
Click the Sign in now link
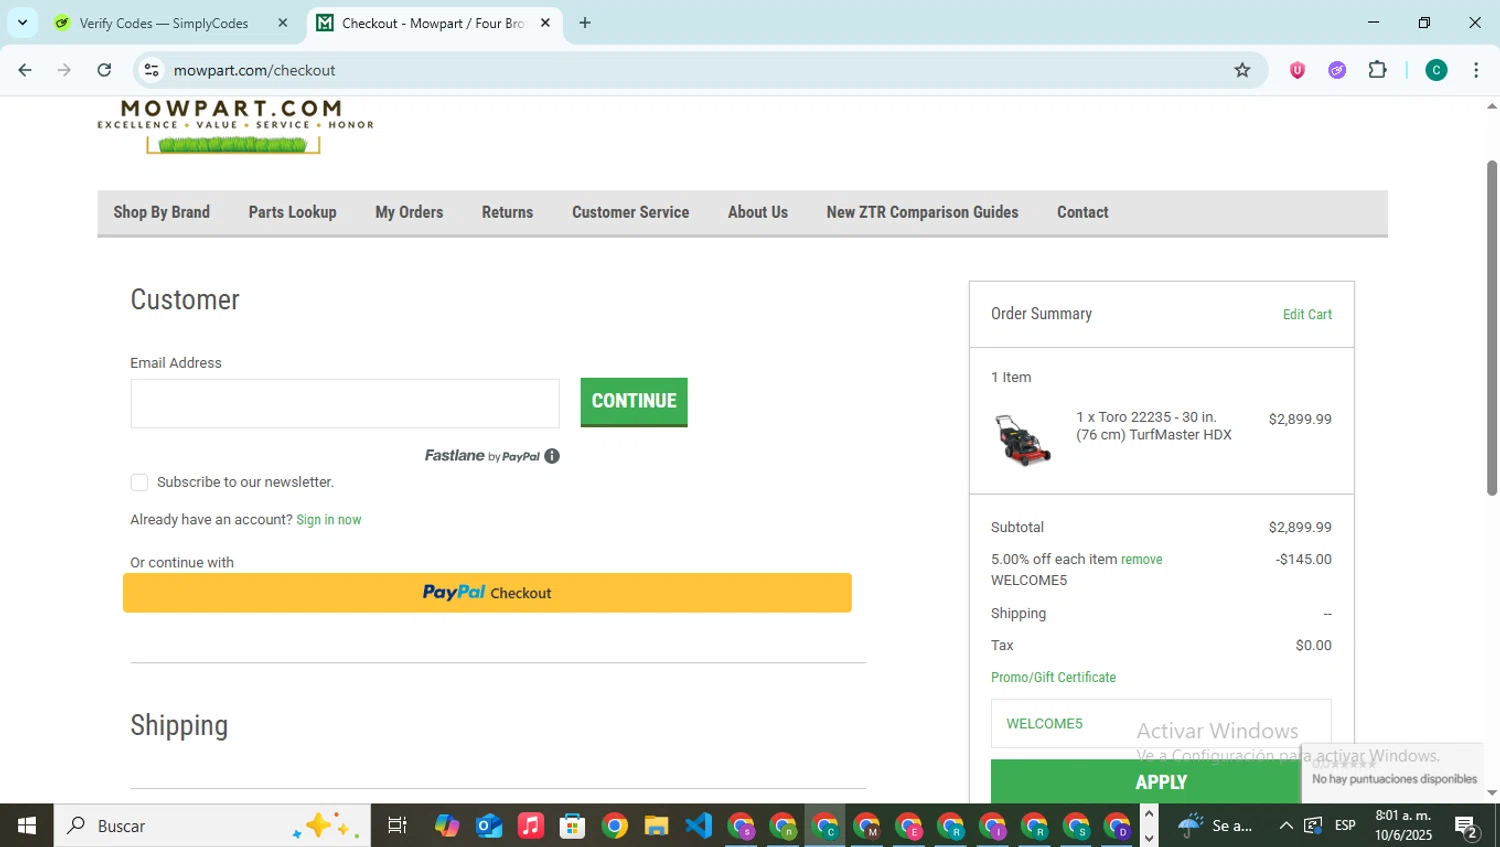tap(328, 520)
